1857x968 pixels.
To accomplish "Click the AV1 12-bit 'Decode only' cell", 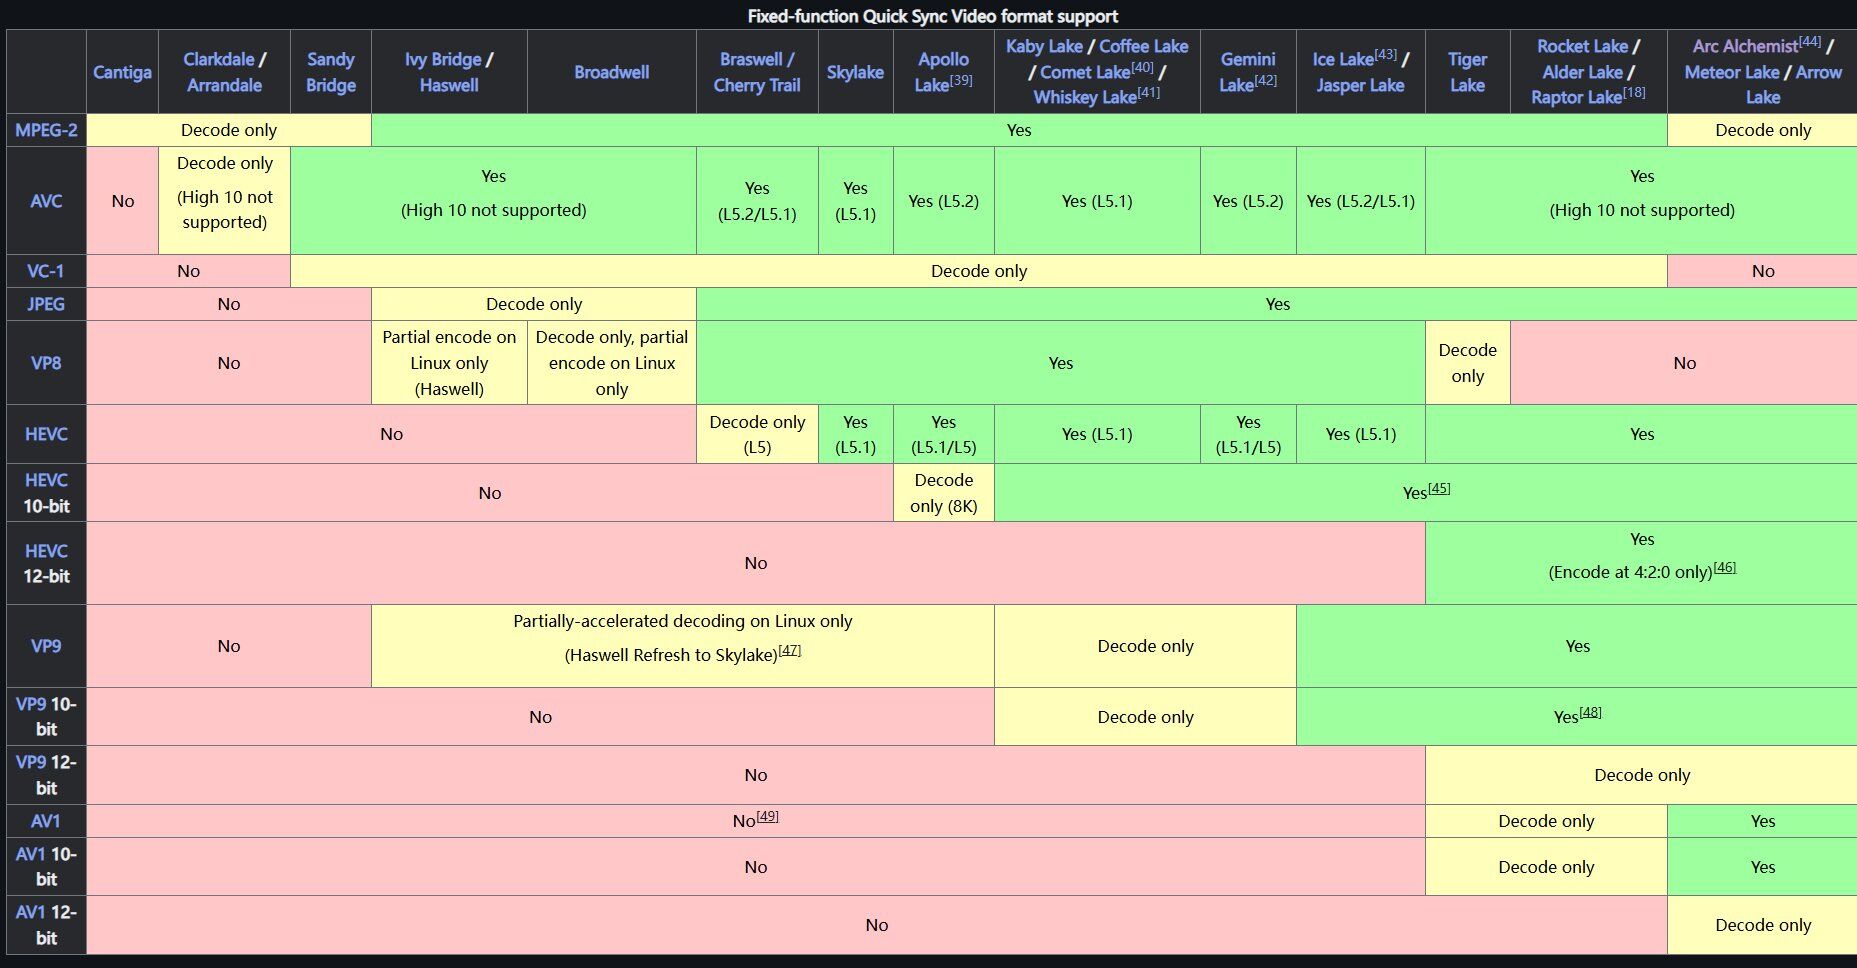I will (1762, 925).
